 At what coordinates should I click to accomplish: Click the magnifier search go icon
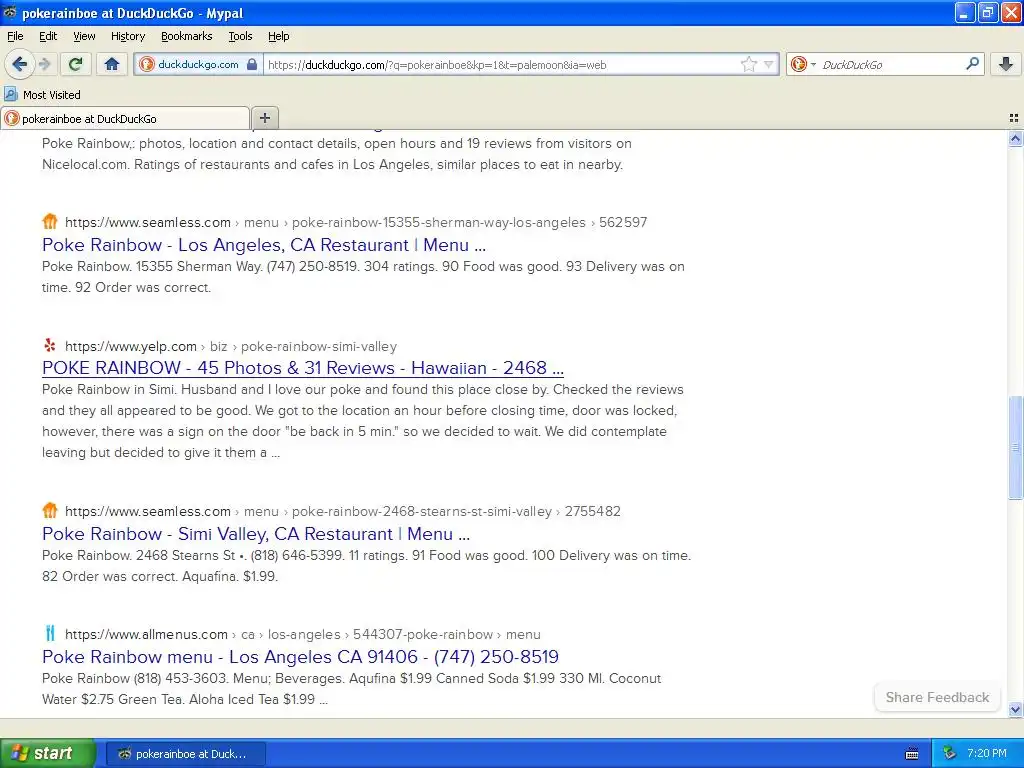coord(972,64)
